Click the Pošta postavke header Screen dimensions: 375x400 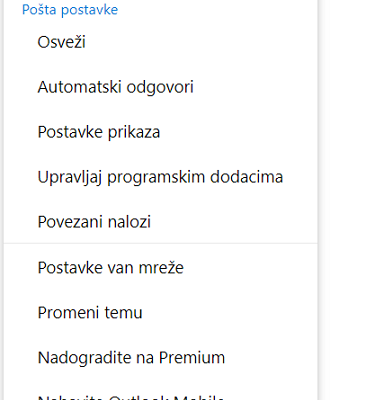pyautogui.click(x=70, y=10)
